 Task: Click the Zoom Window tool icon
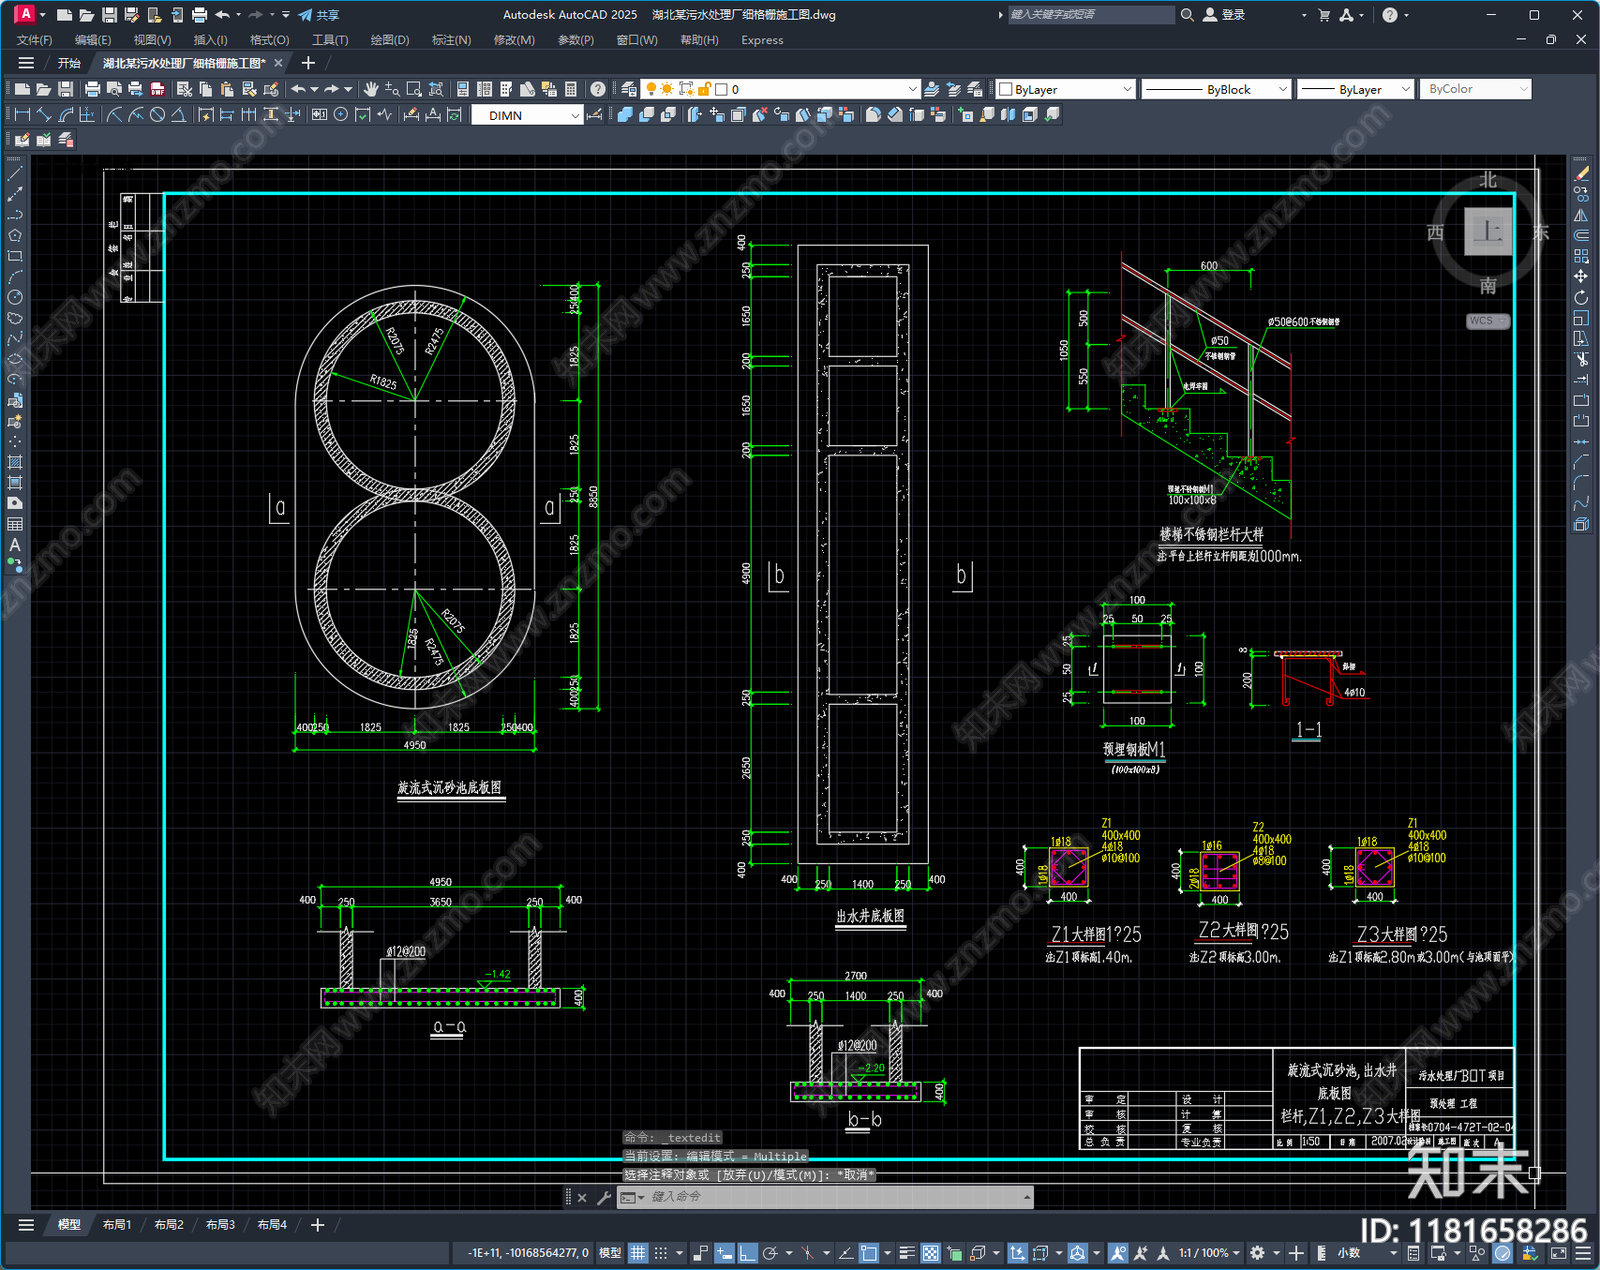(x=414, y=89)
